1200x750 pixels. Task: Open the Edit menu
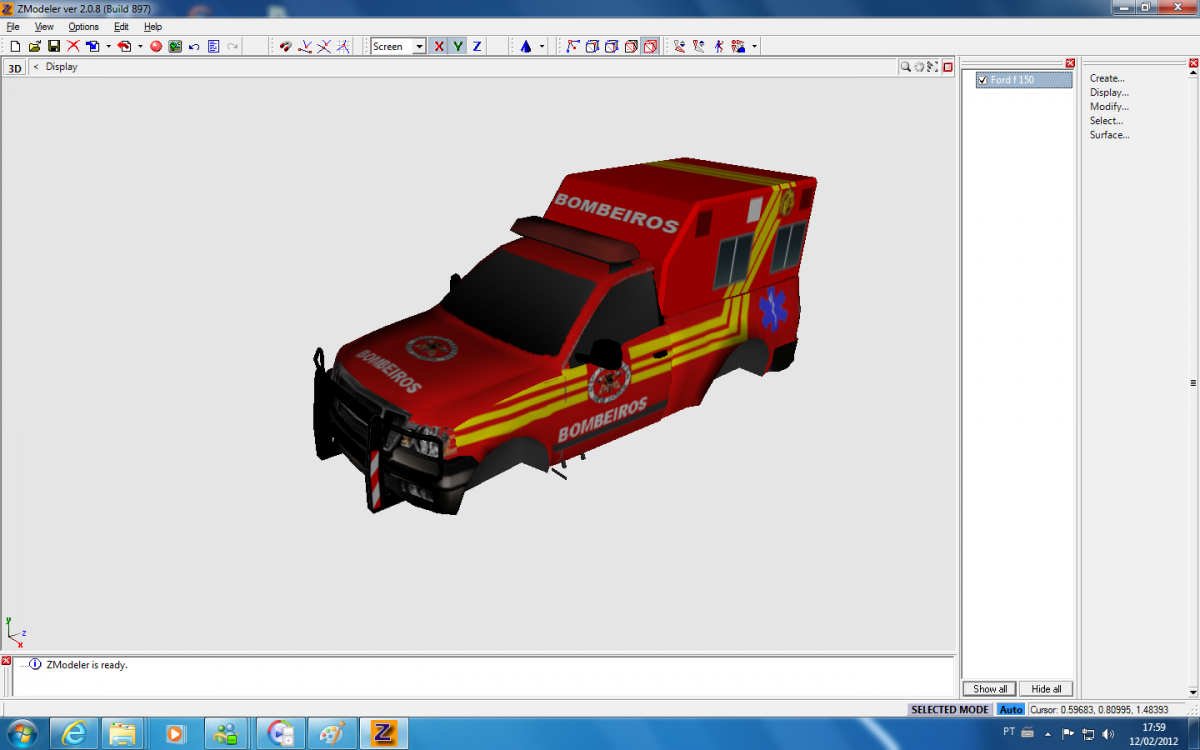(121, 27)
